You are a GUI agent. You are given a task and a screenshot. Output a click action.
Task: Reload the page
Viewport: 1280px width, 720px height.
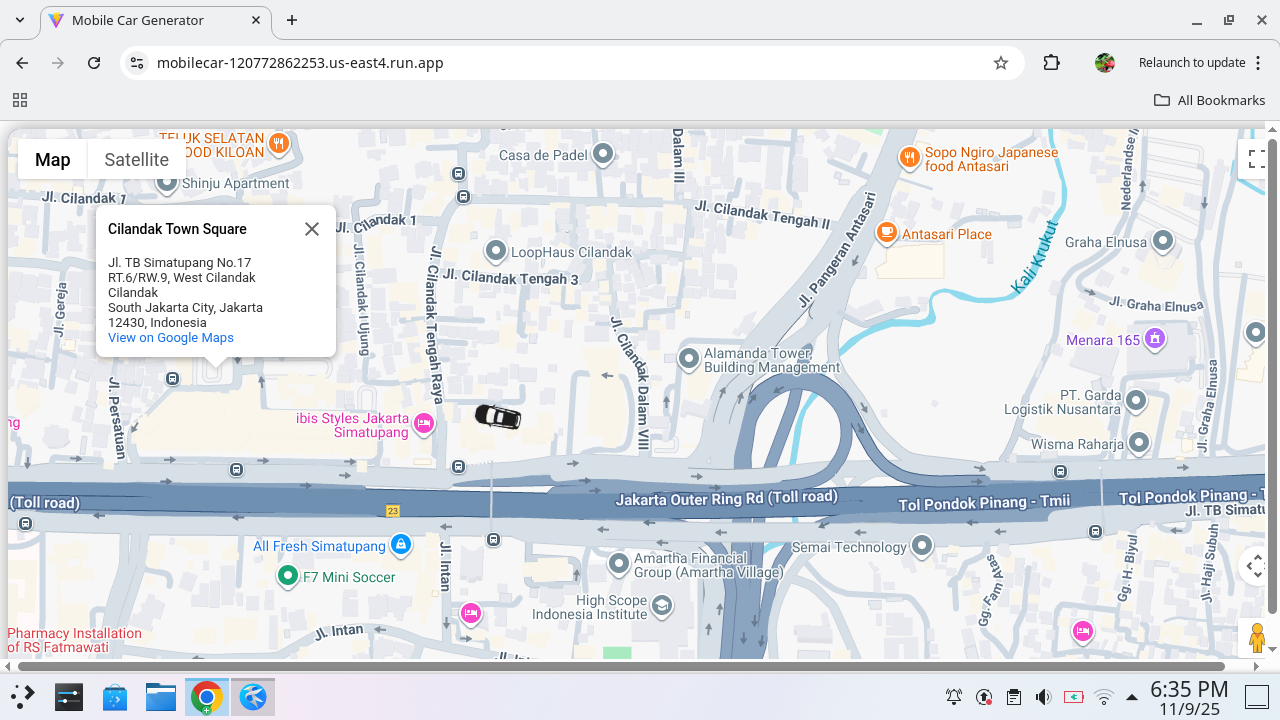click(x=94, y=63)
